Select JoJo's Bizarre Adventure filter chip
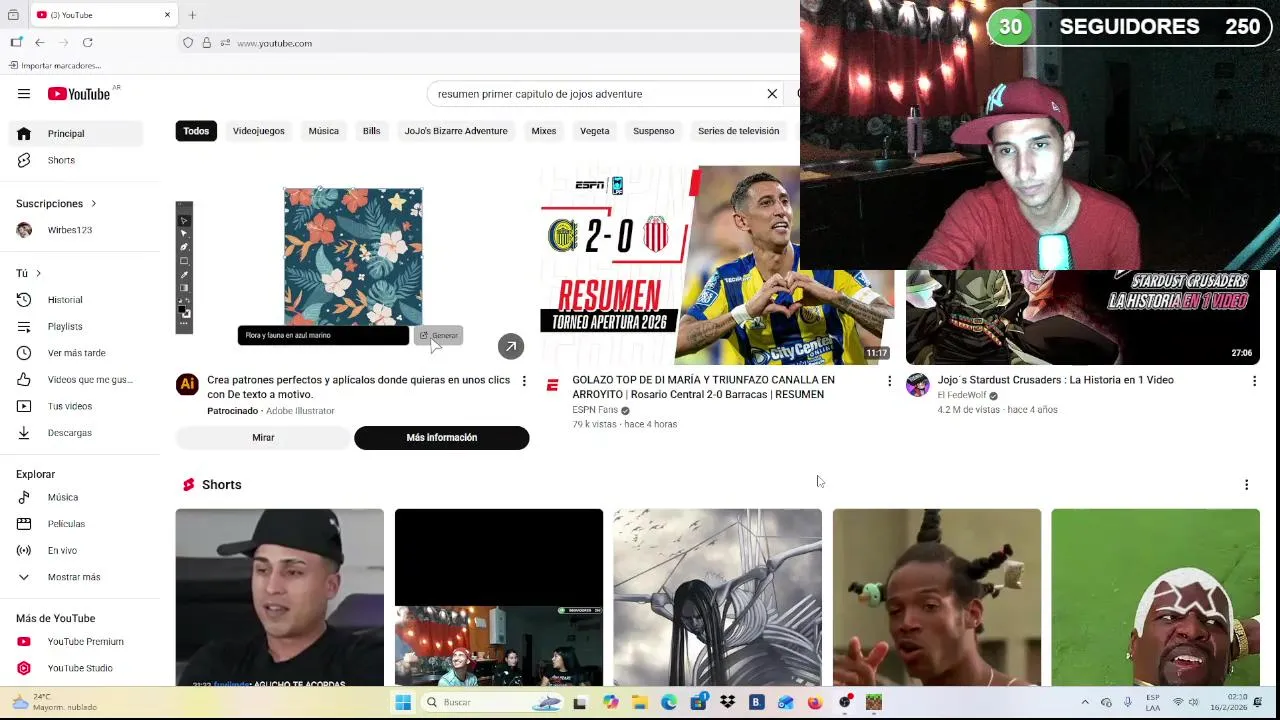Screen dimensions: 1280x720 click(x=456, y=131)
